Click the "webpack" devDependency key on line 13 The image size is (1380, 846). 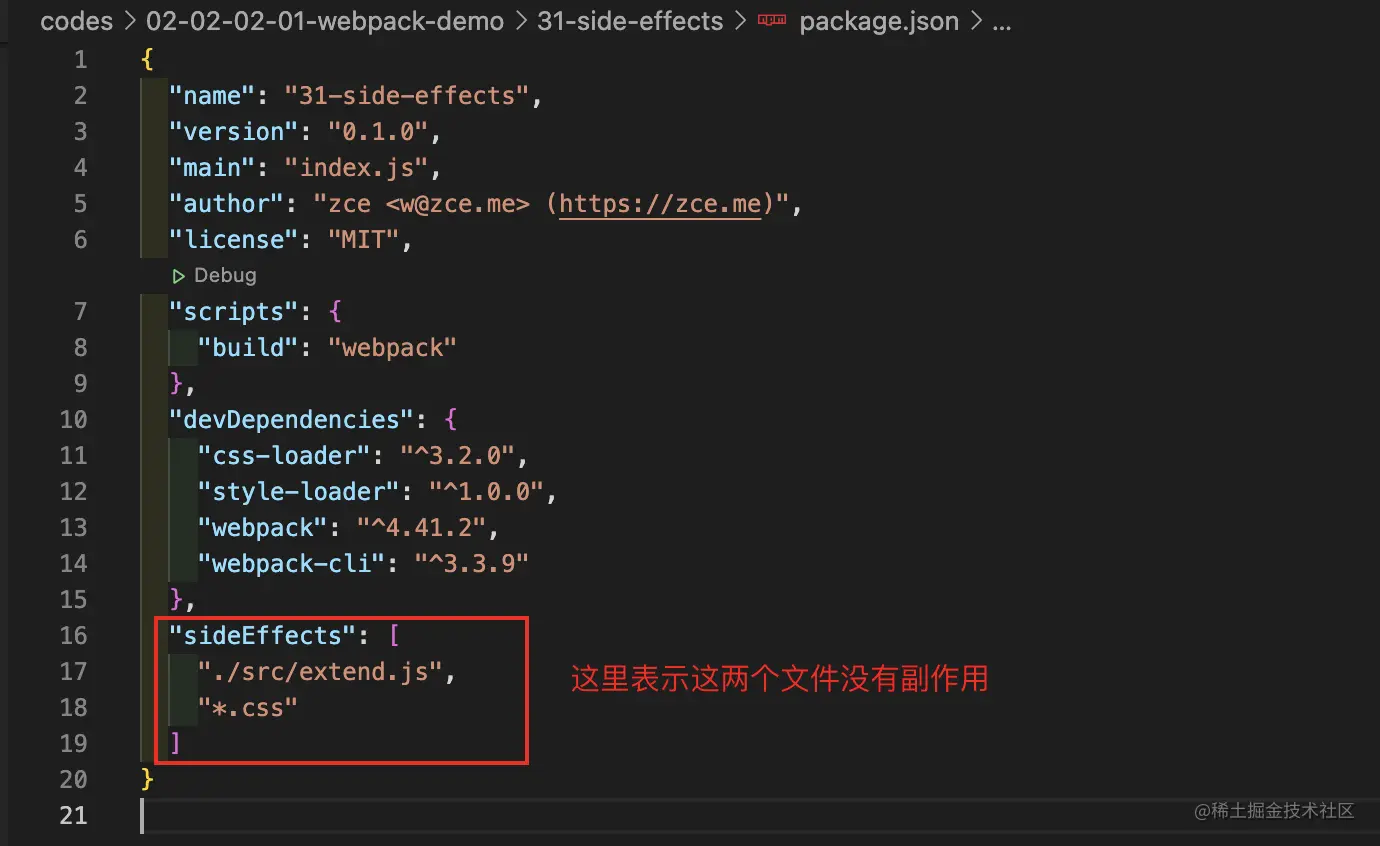click(263, 528)
